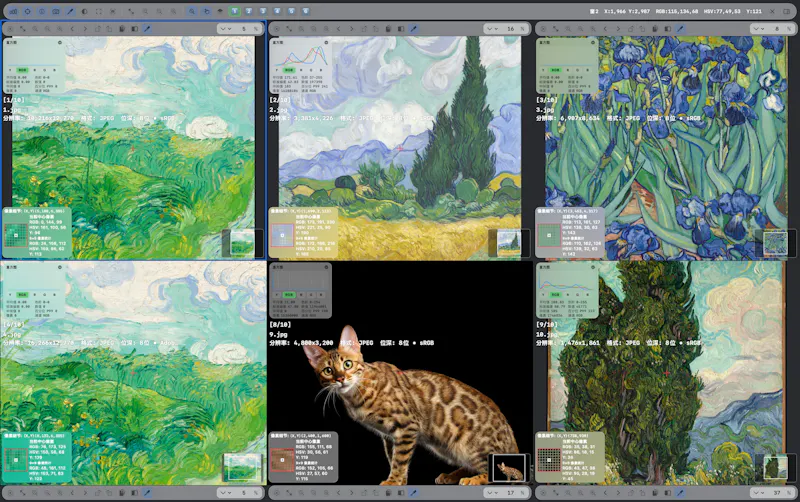Click the crosshair target icon in the main toolbar
Image resolution: width=800 pixels, height=502 pixels.
click(28, 11)
